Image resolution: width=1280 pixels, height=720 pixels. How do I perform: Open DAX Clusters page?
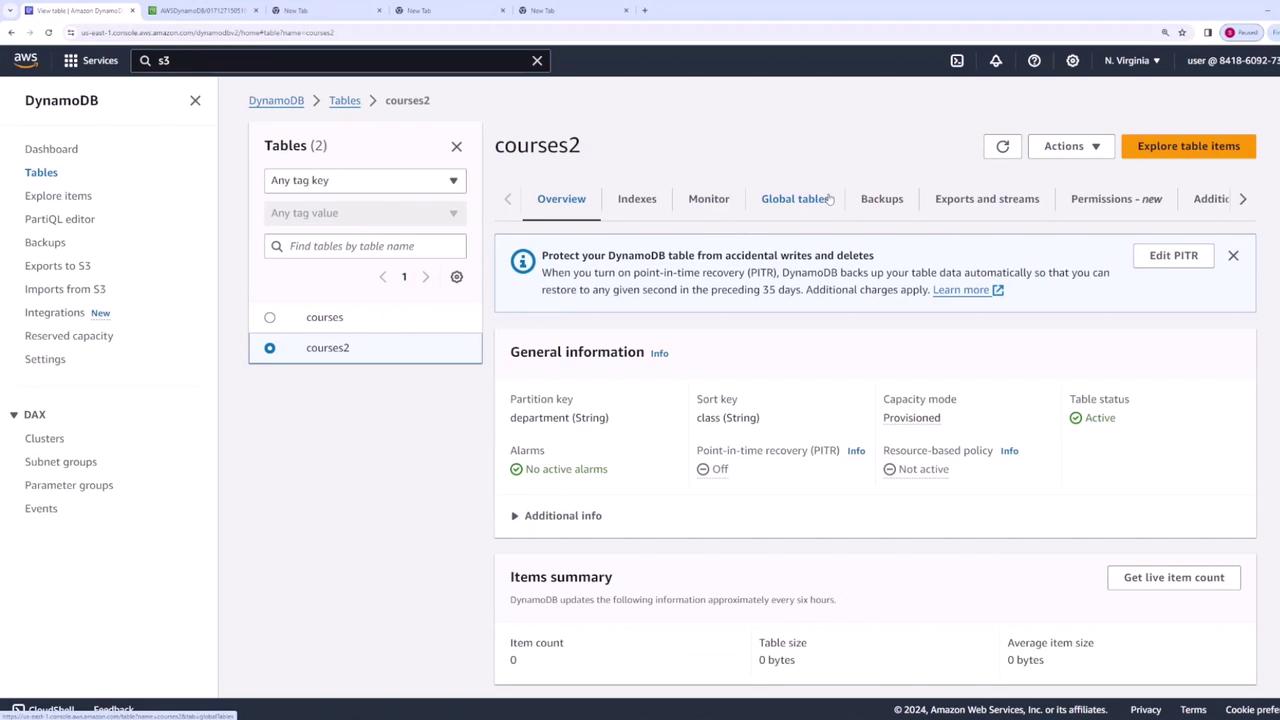coord(44,439)
